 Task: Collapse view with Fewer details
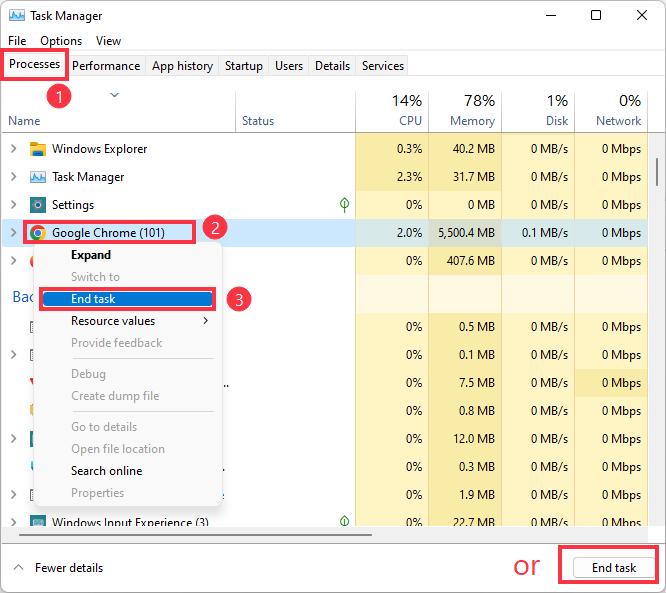pyautogui.click(x=59, y=567)
